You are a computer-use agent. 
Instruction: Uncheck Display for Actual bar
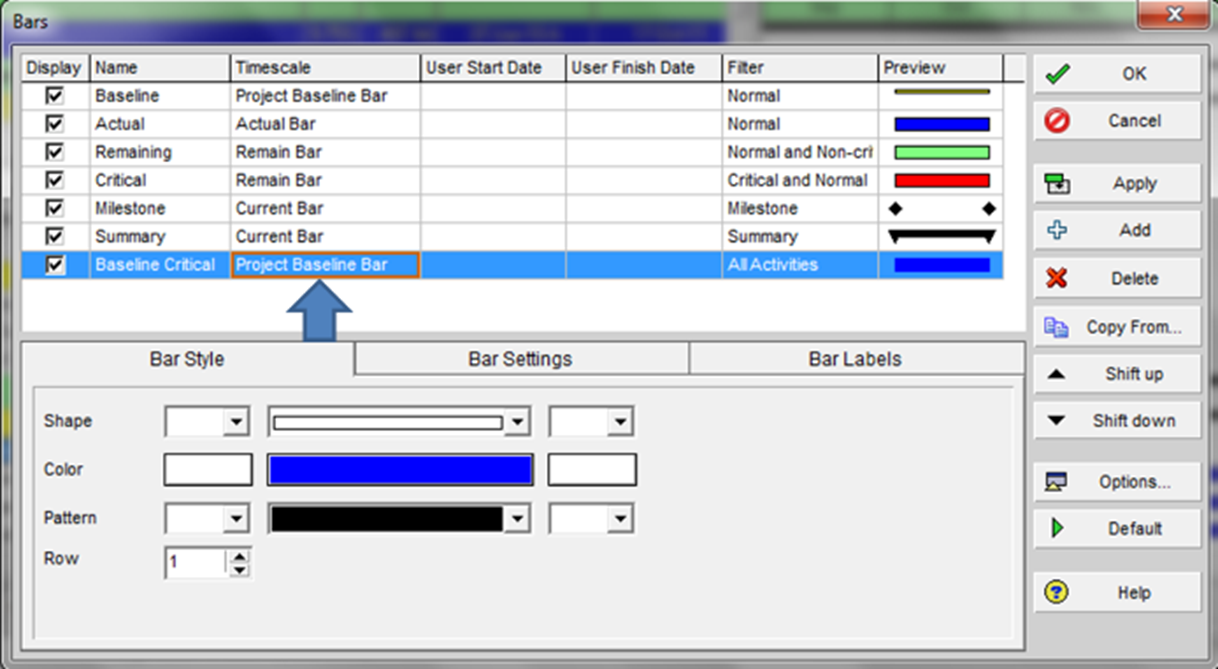[x=55, y=124]
